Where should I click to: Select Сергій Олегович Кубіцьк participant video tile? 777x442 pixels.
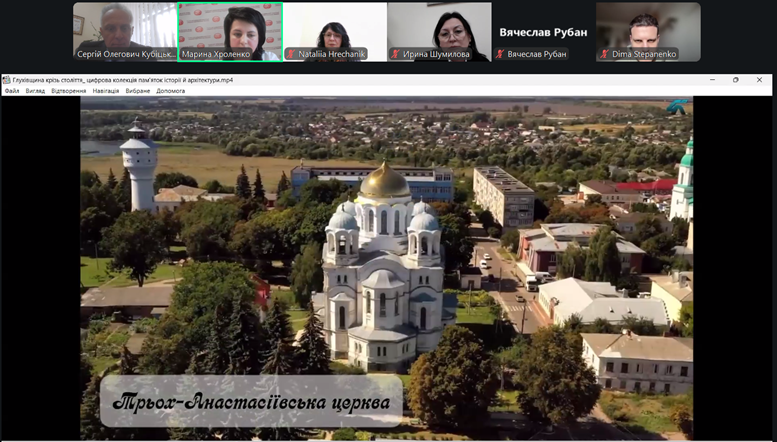pos(125,32)
